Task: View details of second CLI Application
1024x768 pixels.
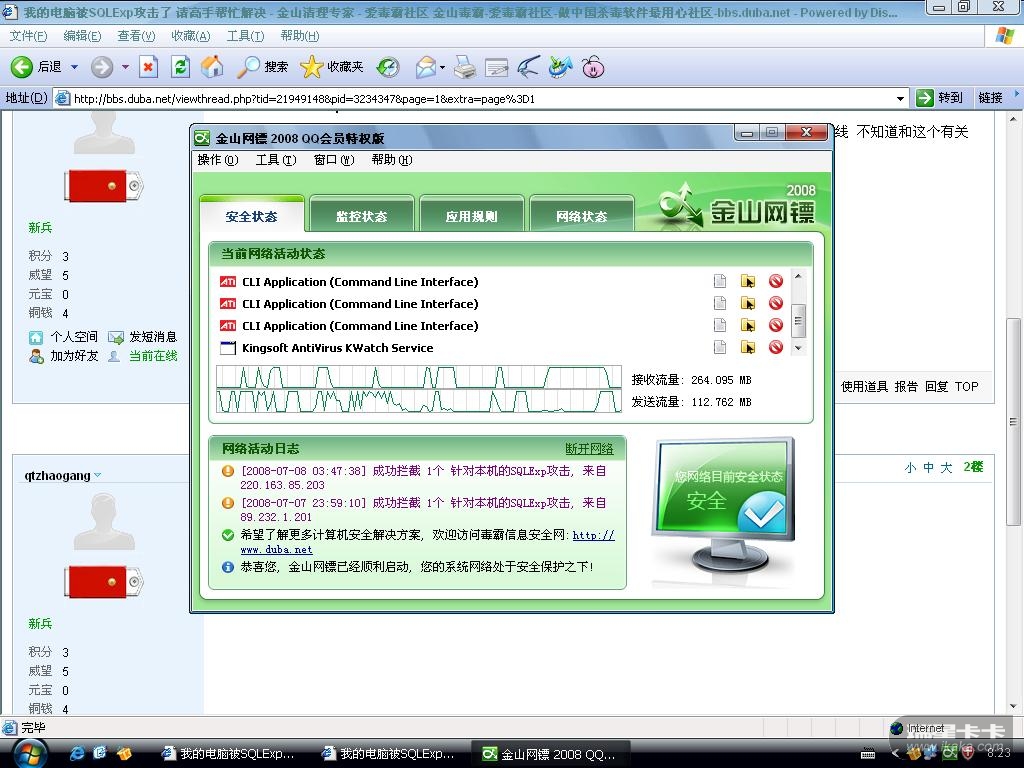Action: [x=720, y=303]
